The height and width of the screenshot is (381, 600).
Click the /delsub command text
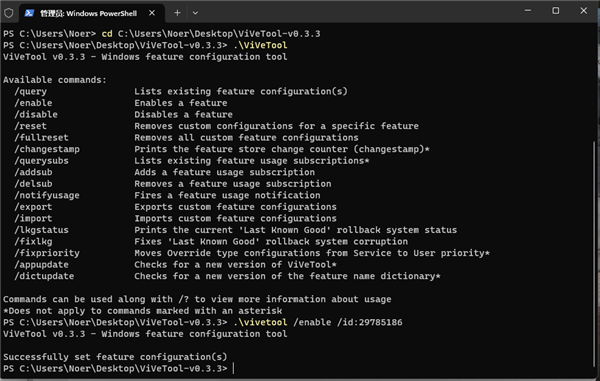(33, 184)
